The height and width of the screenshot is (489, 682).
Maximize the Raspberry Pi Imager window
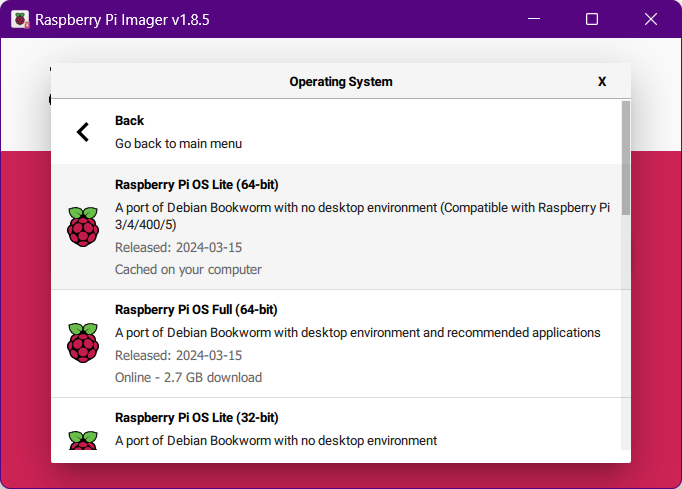click(592, 19)
